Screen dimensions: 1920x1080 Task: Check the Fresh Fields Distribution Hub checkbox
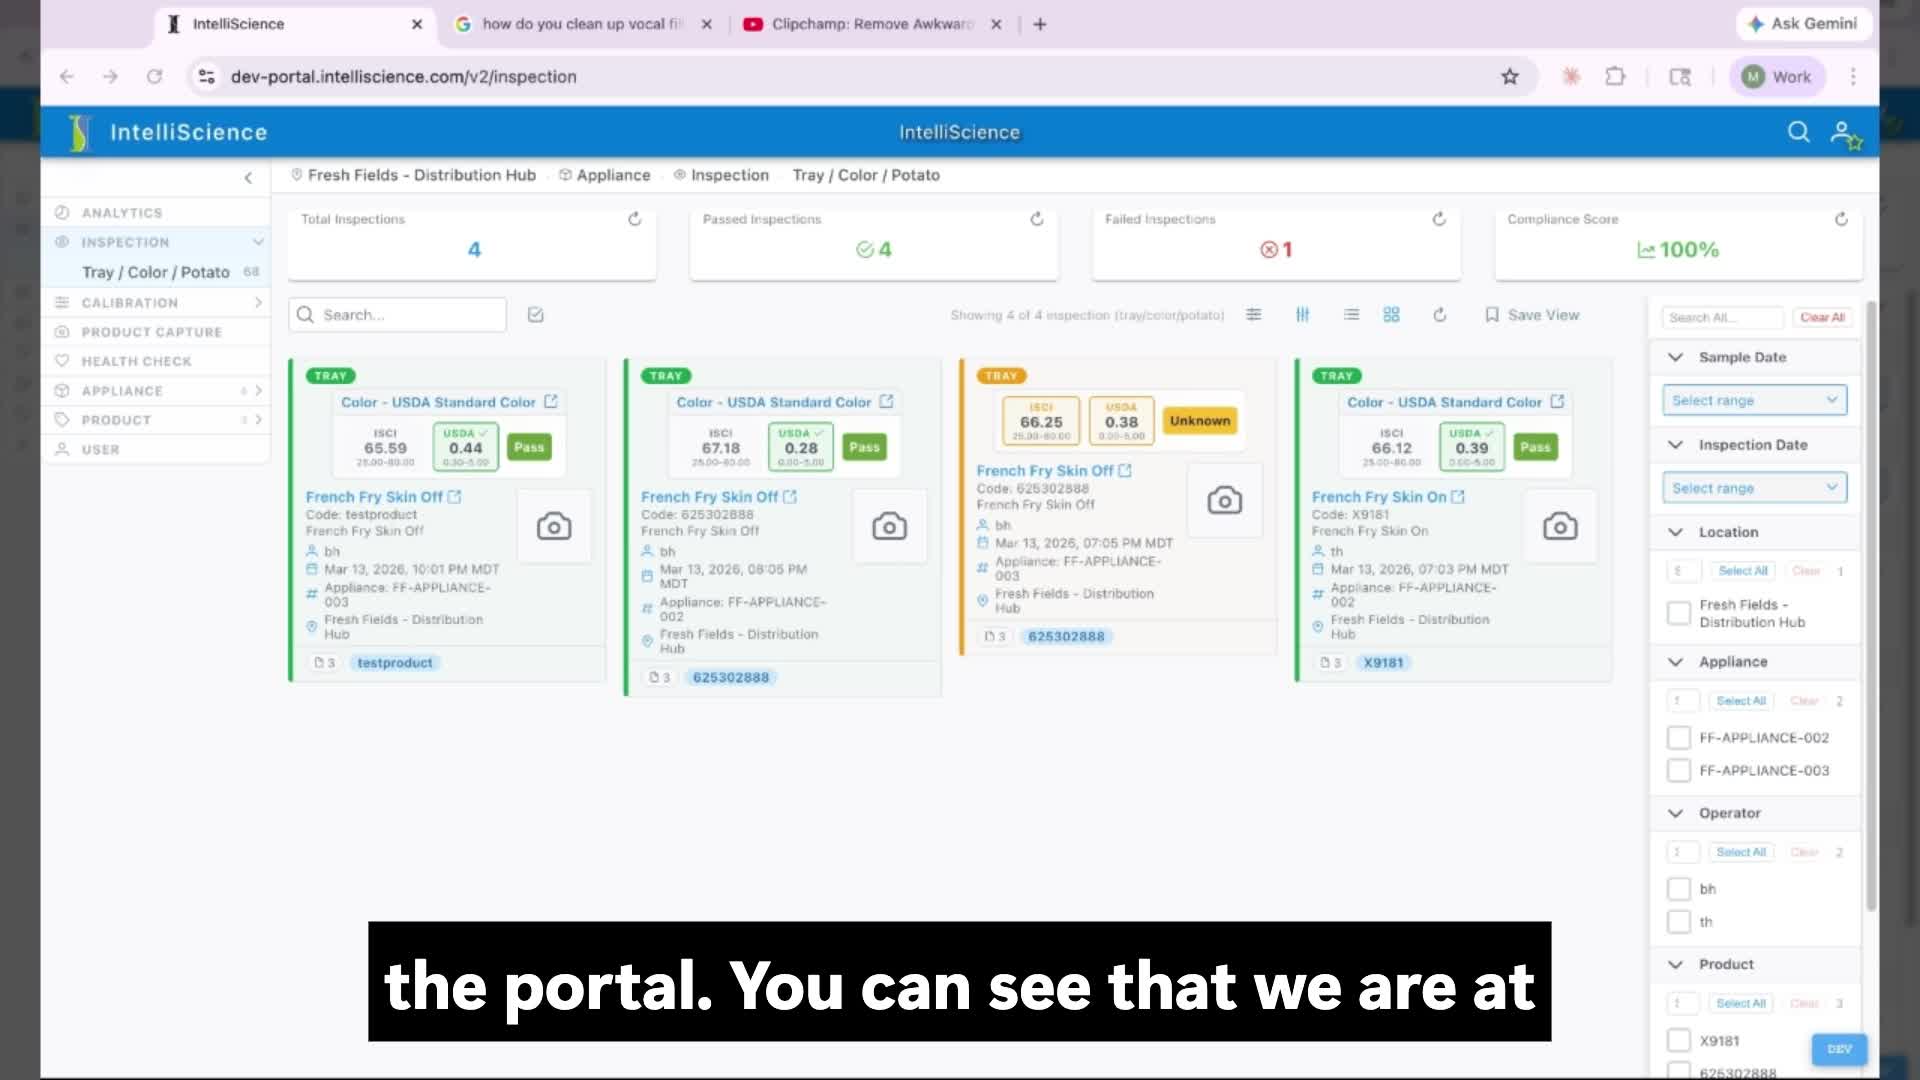(x=1678, y=613)
